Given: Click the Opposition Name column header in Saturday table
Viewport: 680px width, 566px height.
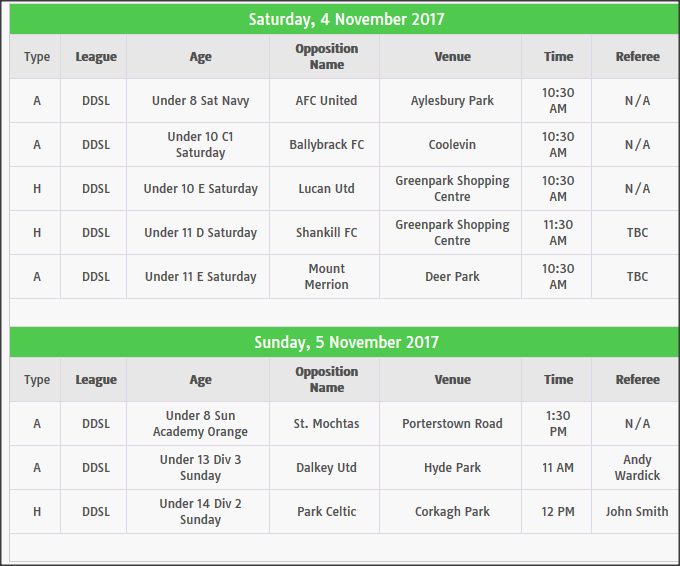Looking at the screenshot, I should tap(326, 57).
